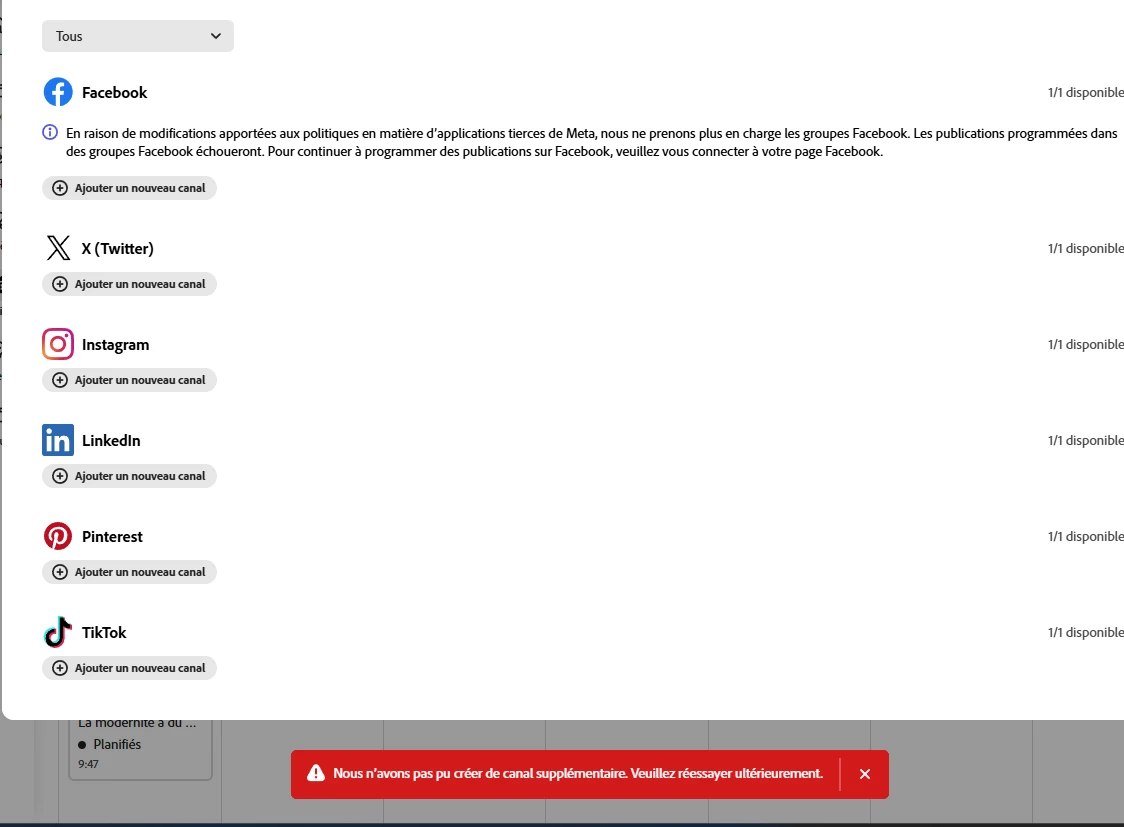1124x827 pixels.
Task: Click the TikTok heading text
Action: pos(104,633)
